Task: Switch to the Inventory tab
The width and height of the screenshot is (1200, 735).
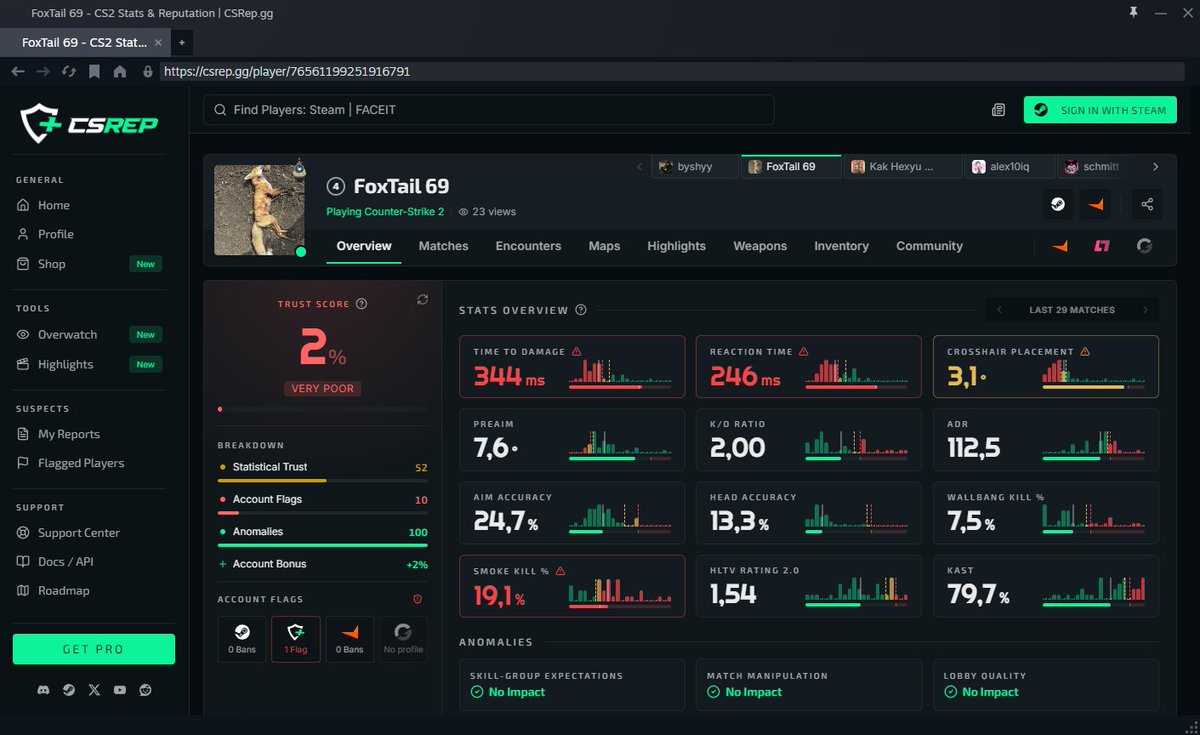Action: point(841,246)
